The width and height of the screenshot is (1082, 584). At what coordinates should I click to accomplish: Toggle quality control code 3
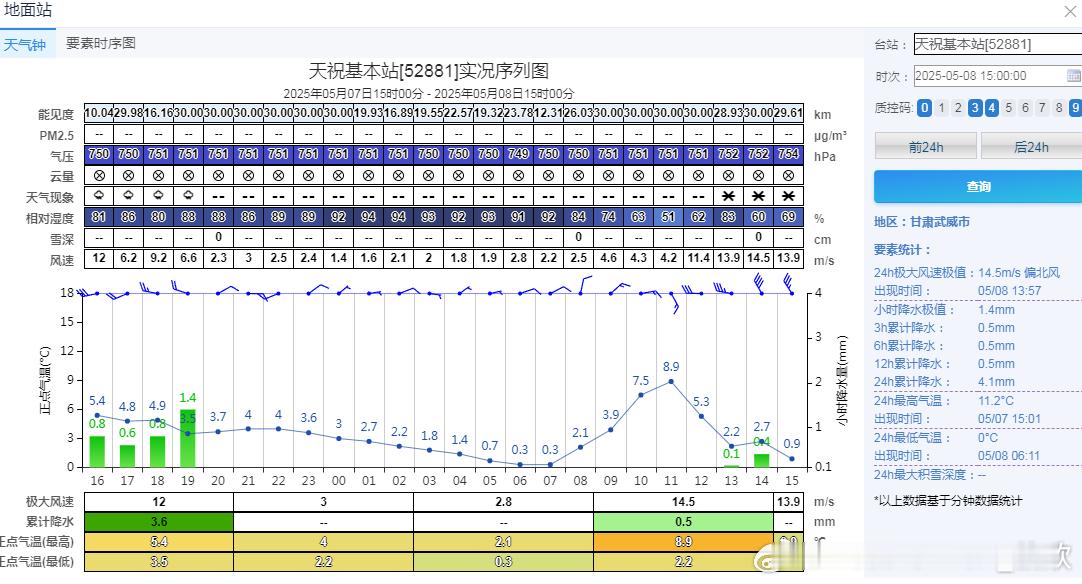pos(974,108)
